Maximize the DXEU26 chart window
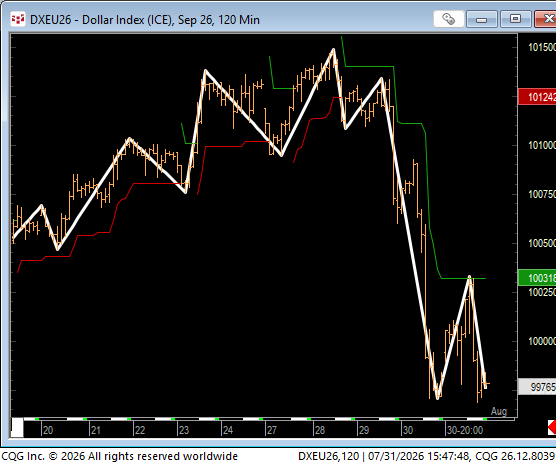The width and height of the screenshot is (556, 464). pyautogui.click(x=515, y=19)
